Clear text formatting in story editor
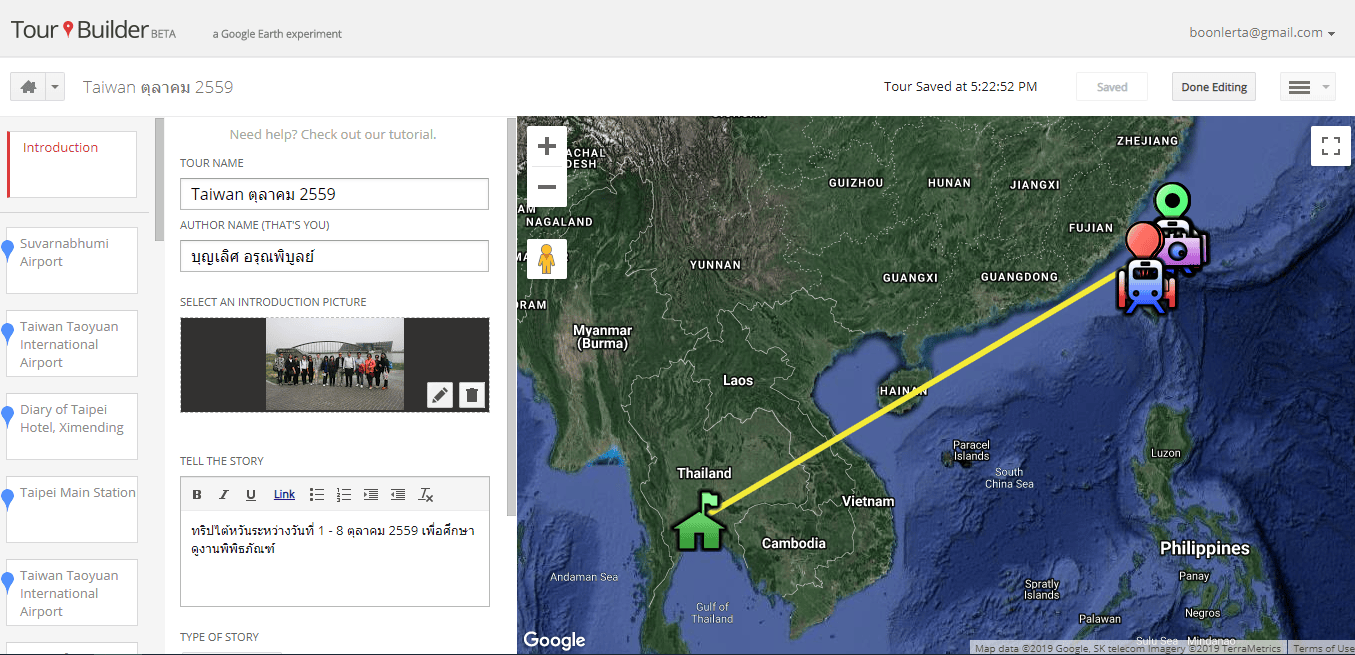 pos(426,495)
